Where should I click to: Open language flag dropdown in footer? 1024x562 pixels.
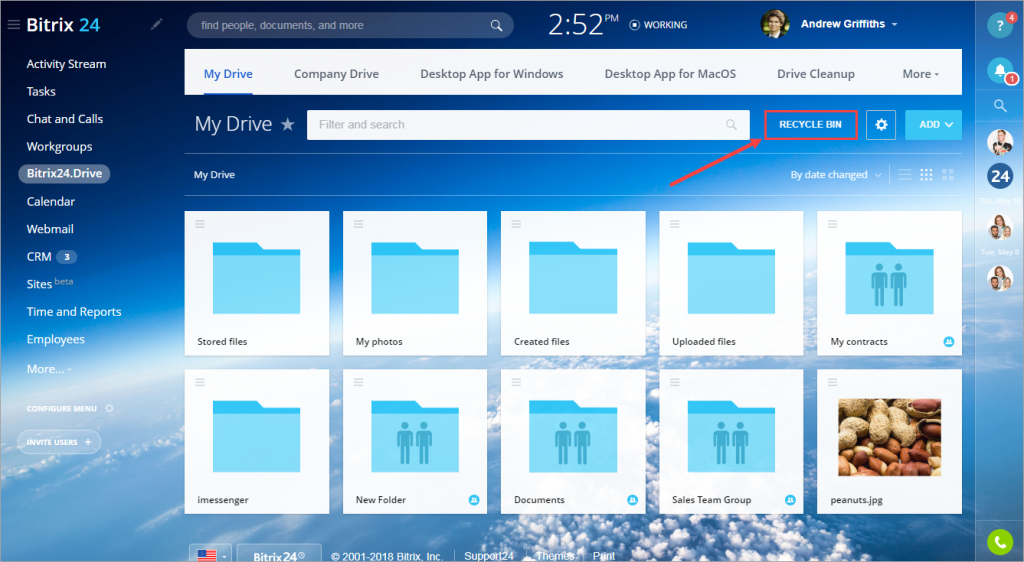[210, 555]
